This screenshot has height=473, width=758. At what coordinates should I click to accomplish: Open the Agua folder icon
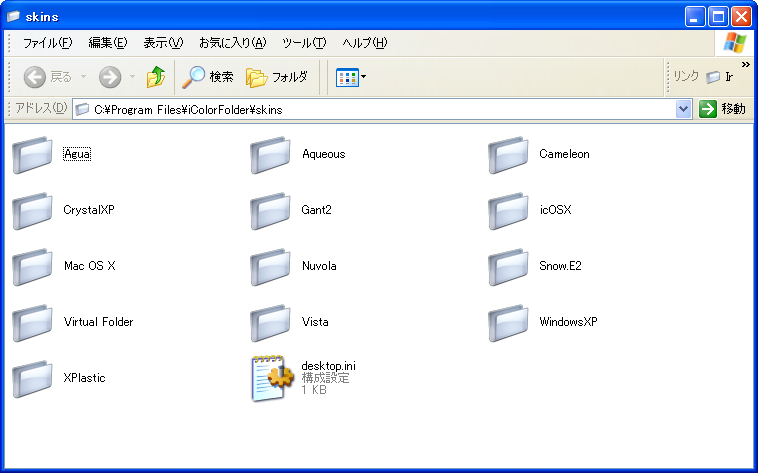click(x=32, y=155)
